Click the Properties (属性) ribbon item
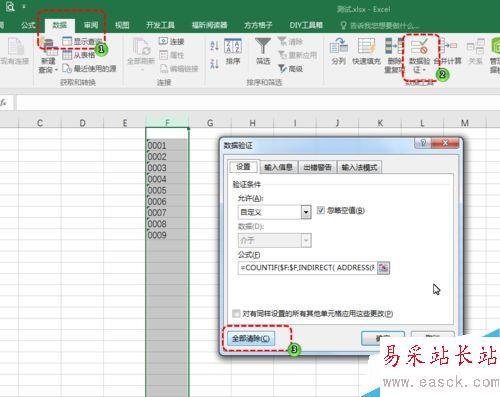500x397 pixels. [171, 55]
